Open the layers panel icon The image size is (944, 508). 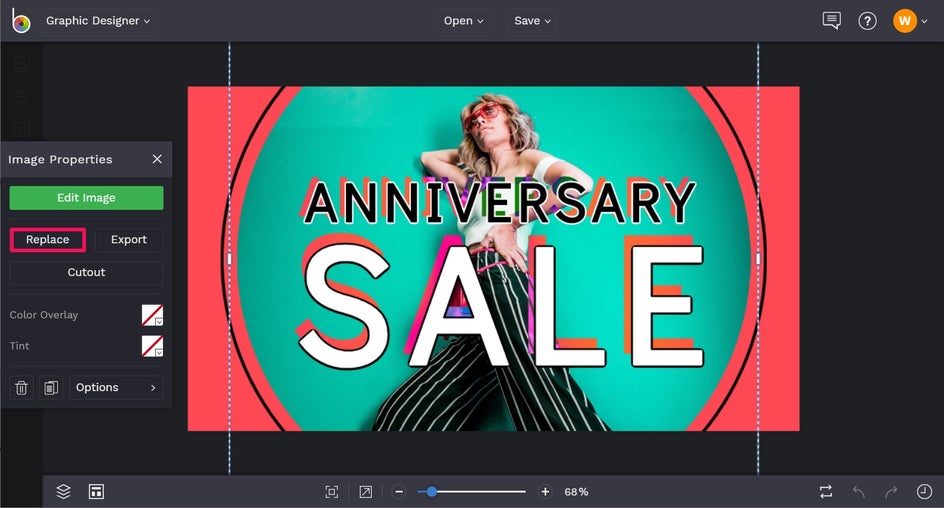63,492
